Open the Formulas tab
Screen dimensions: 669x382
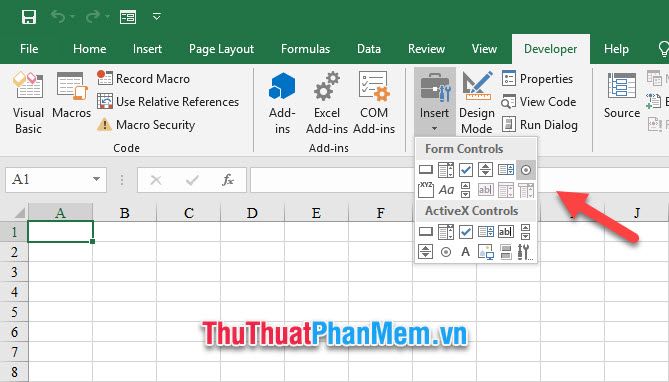305,49
